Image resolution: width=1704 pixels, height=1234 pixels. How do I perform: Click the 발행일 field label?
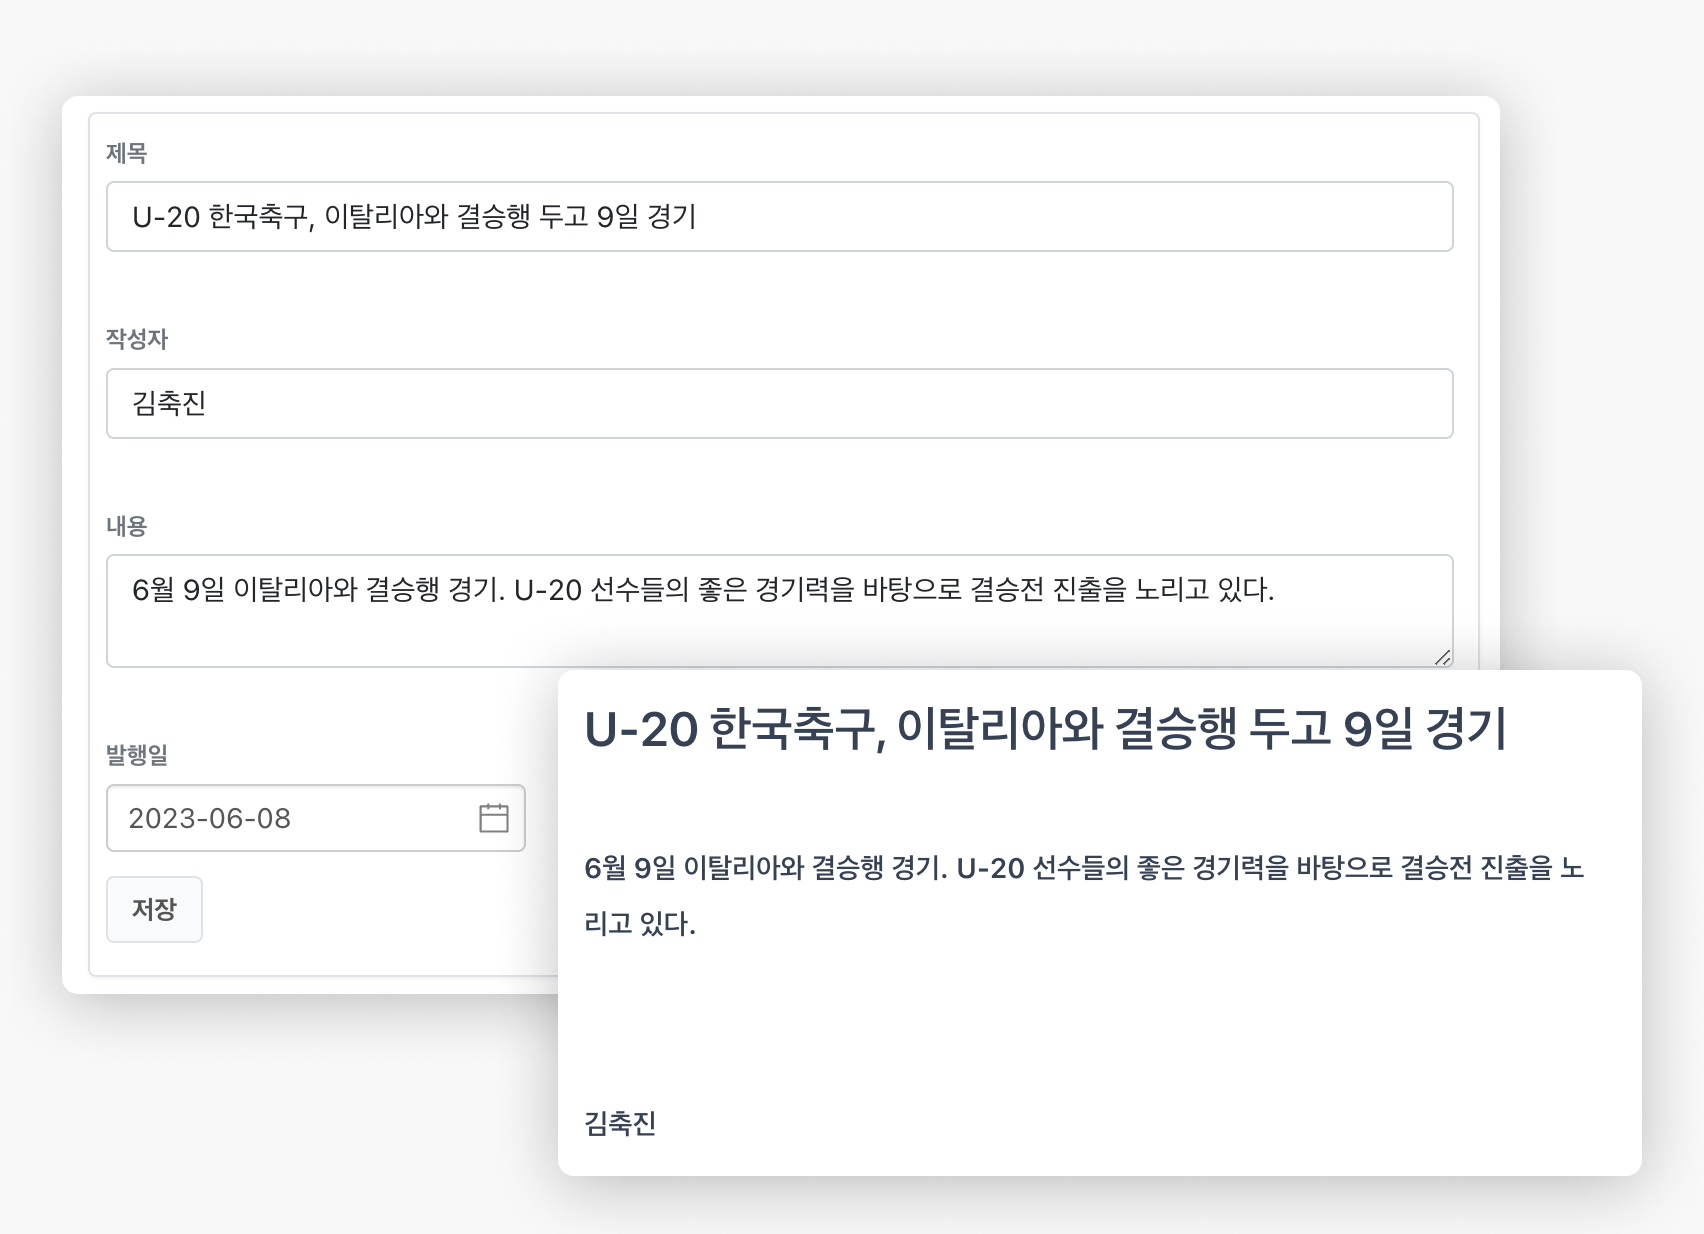pos(137,755)
